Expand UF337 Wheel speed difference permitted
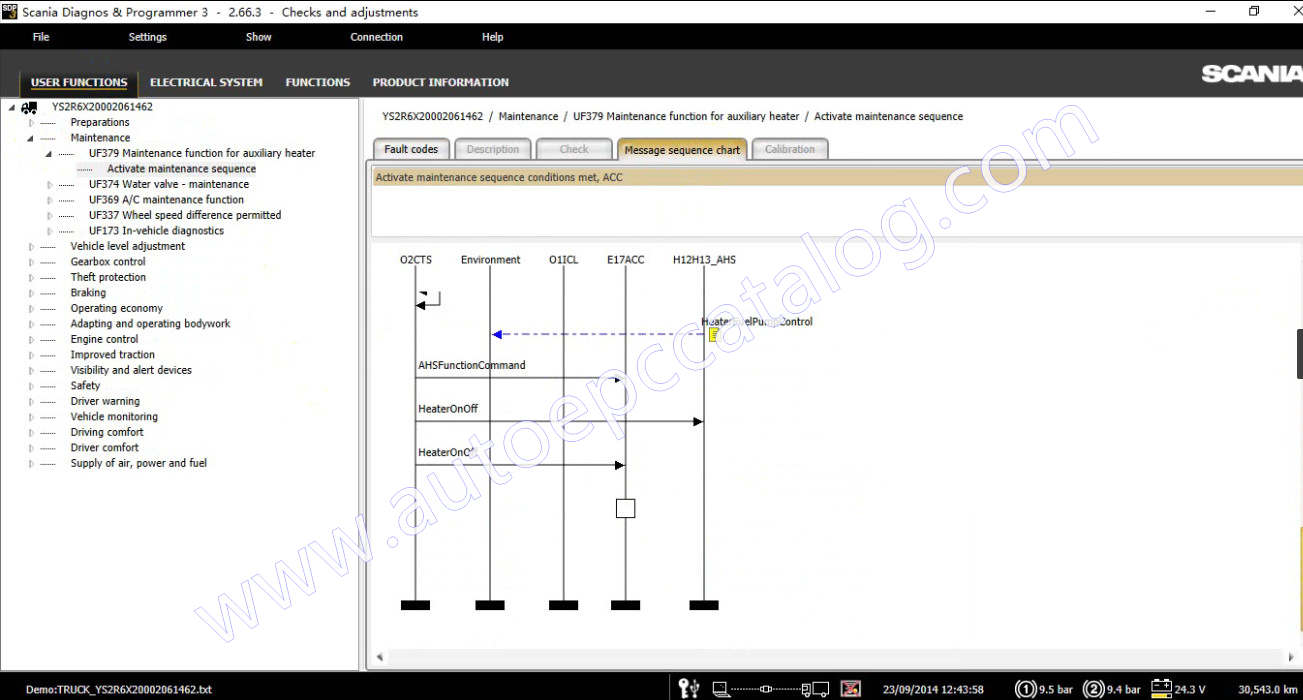The width and height of the screenshot is (1303, 700). click(x=50, y=215)
